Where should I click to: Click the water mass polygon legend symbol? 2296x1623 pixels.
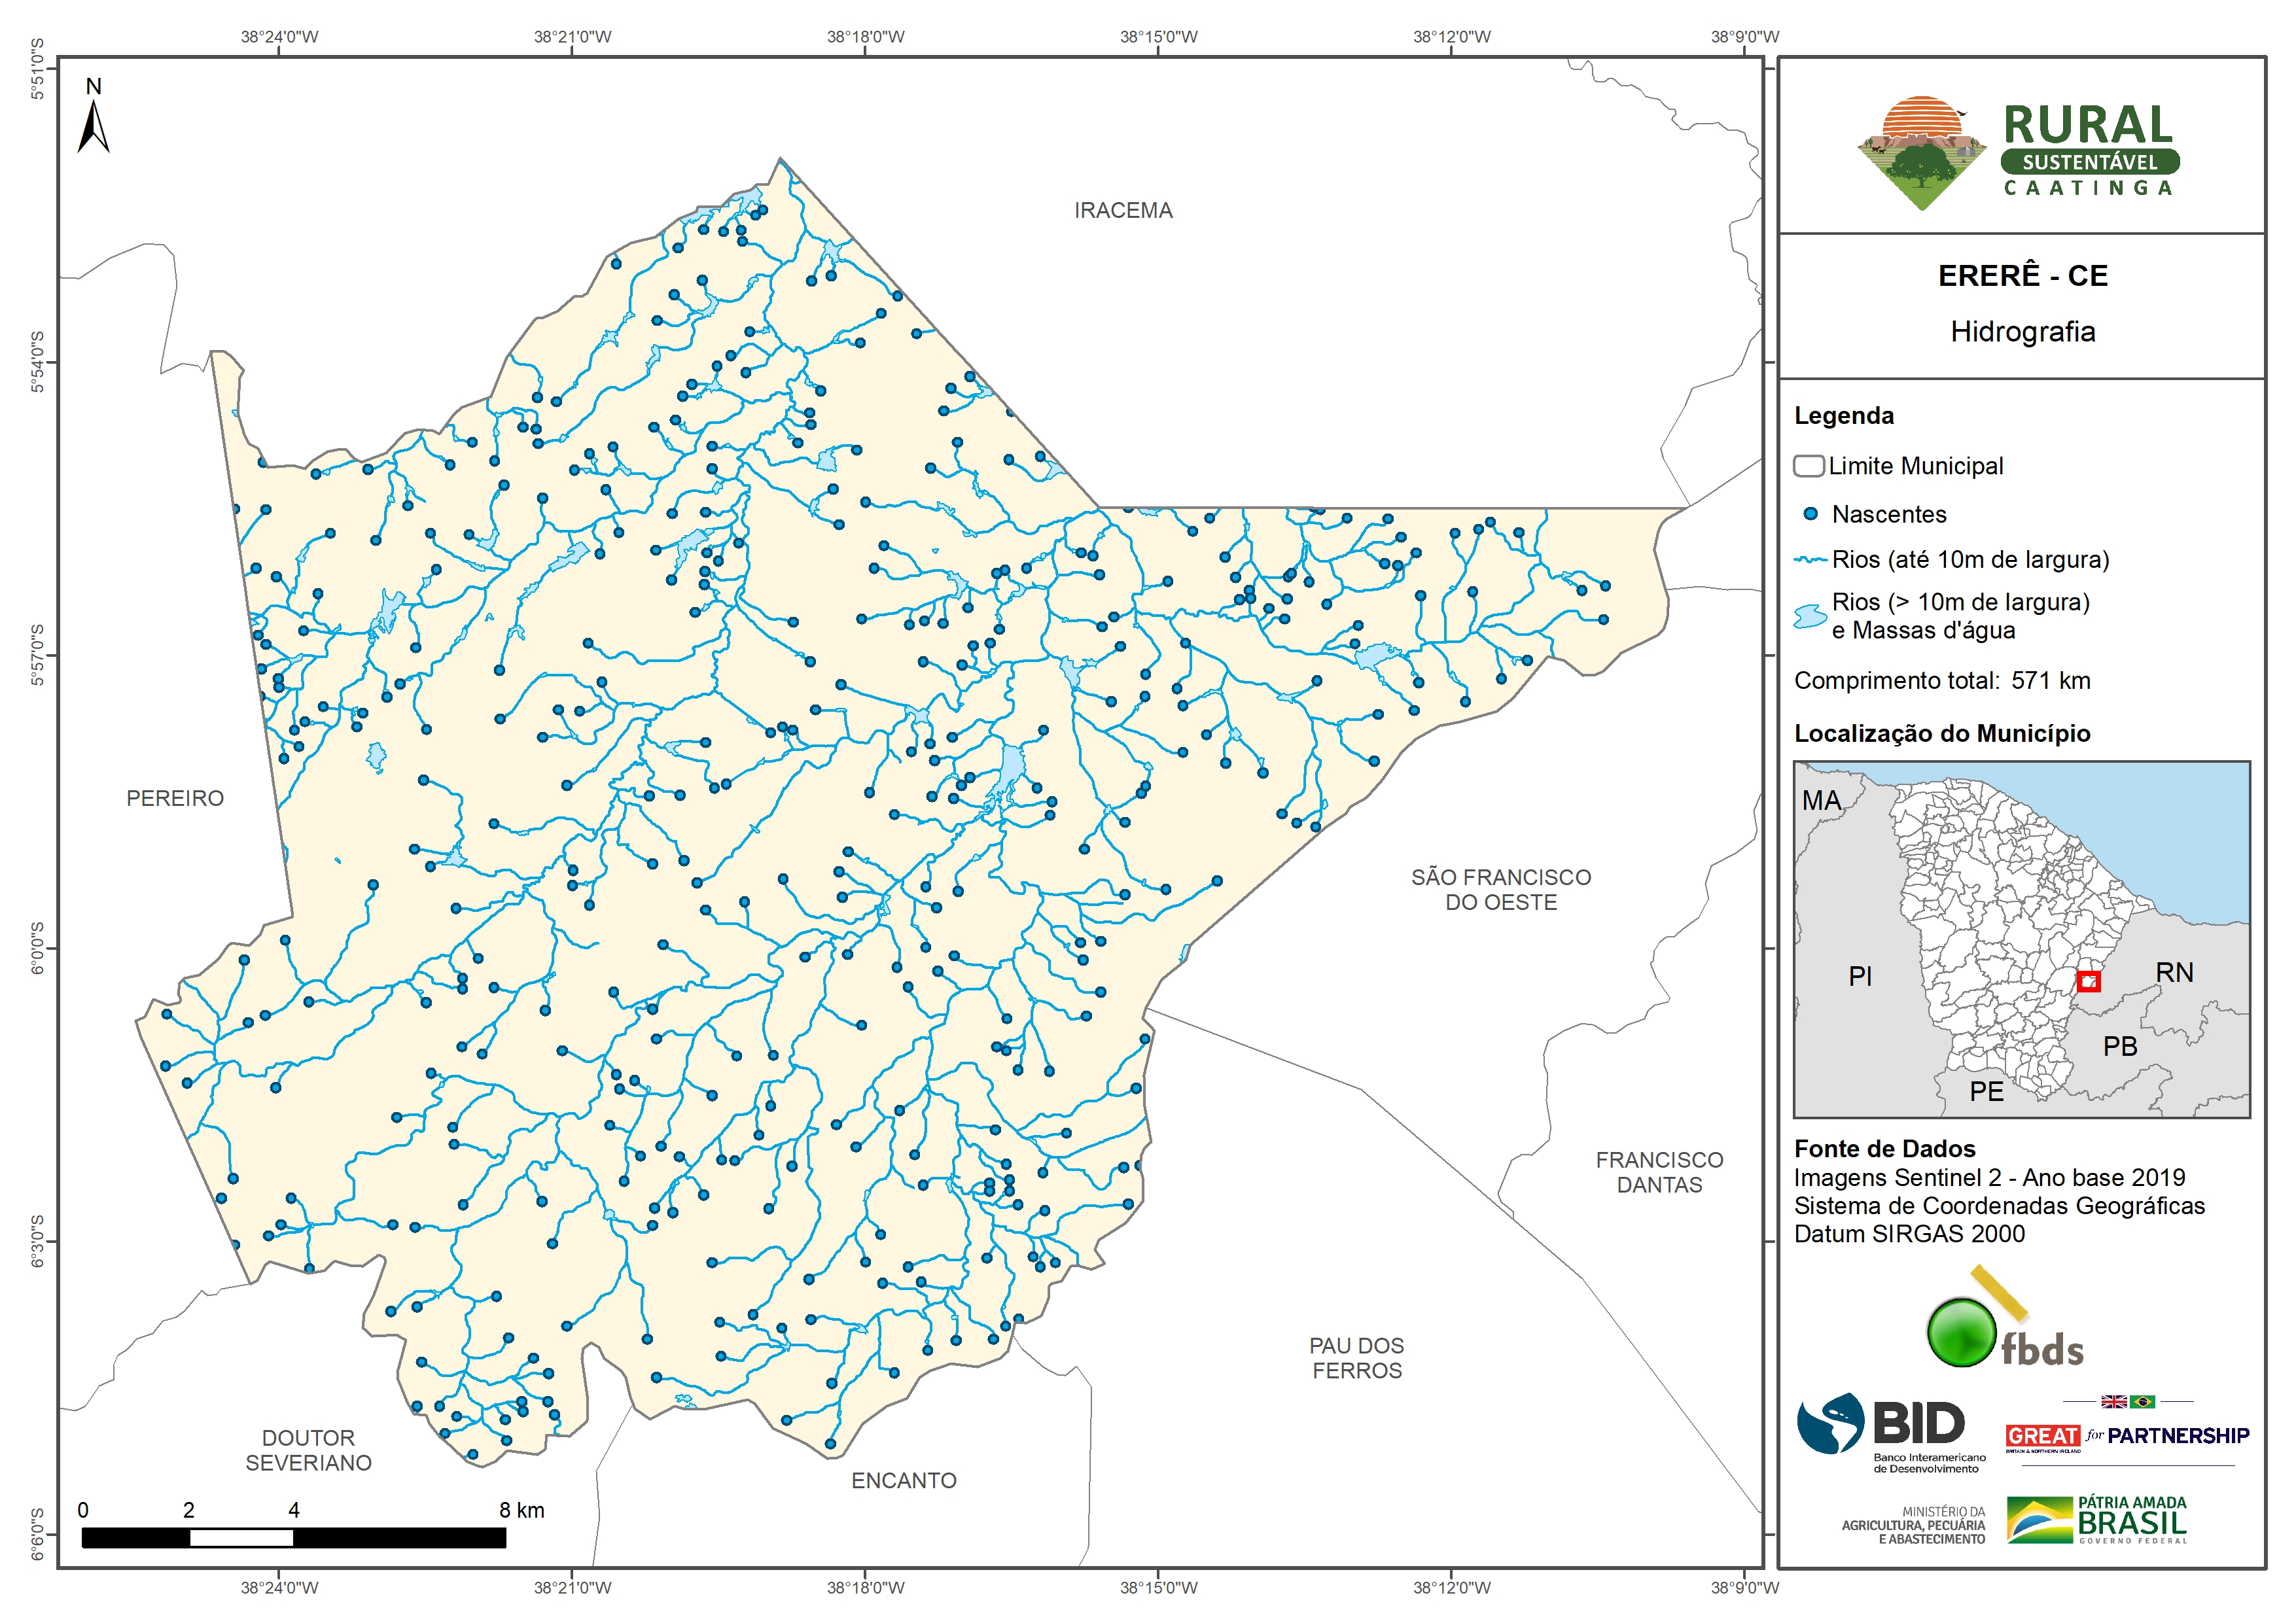click(1809, 616)
